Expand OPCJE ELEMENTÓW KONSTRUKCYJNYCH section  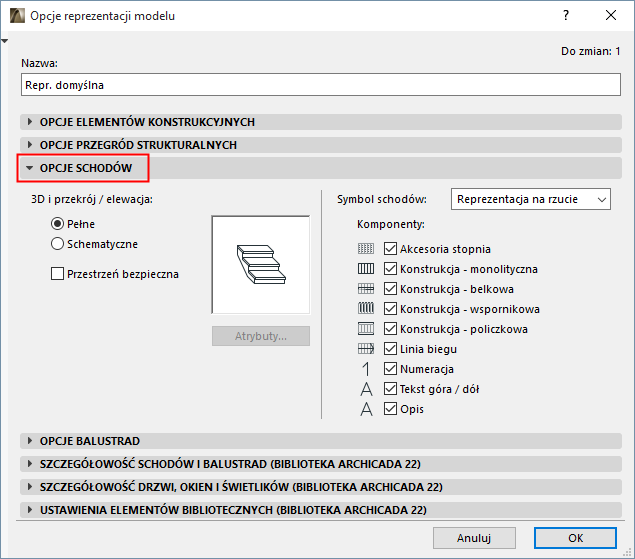tap(321, 122)
